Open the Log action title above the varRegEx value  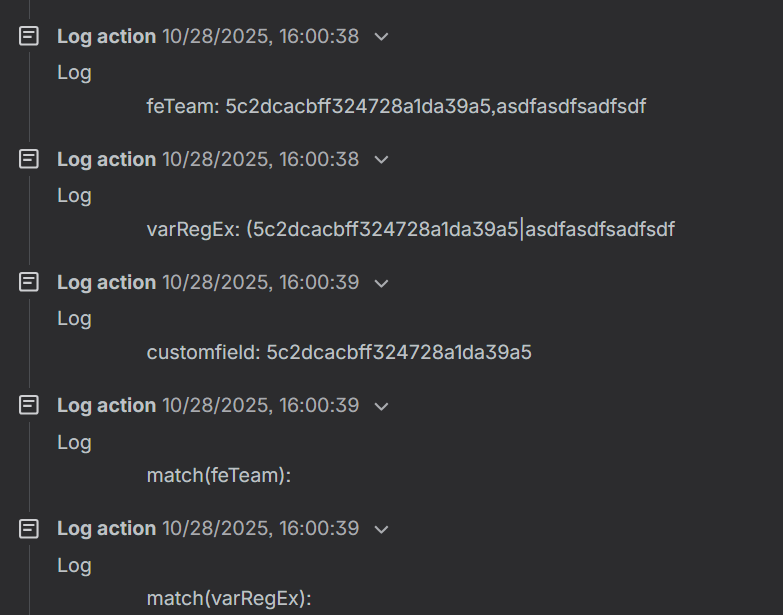tap(106, 159)
